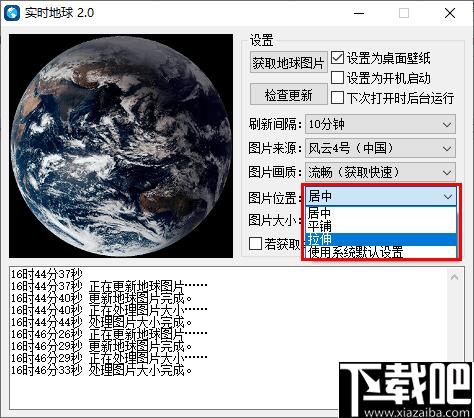The image size is (474, 418).
Task: Open the 刷新间隔 dropdown showing 10分钟
Action: 380,124
